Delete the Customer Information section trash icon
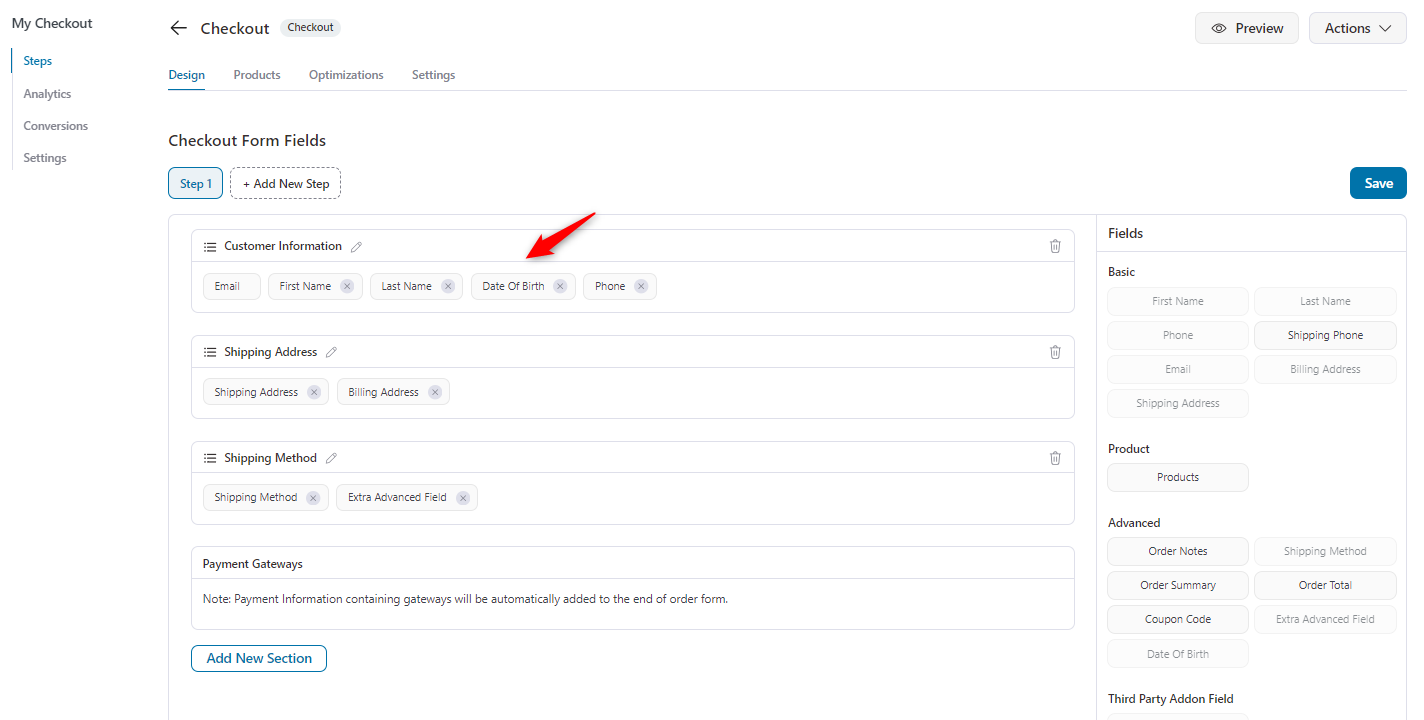This screenshot has height=720, width=1424. (1055, 246)
